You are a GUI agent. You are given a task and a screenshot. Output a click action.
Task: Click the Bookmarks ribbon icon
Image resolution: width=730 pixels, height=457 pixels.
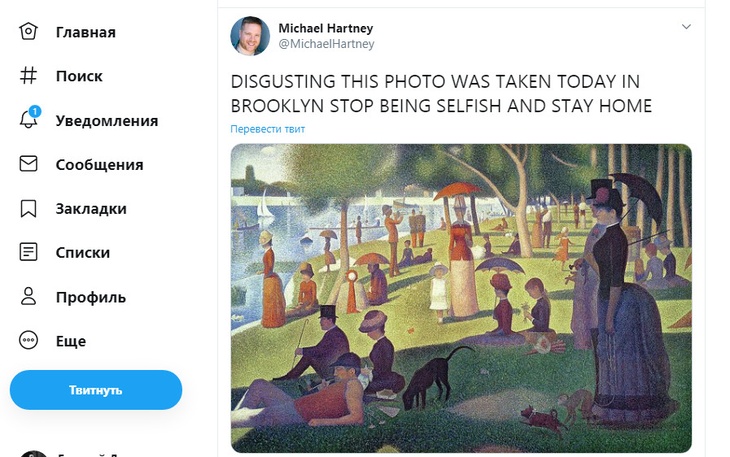[x=29, y=208]
